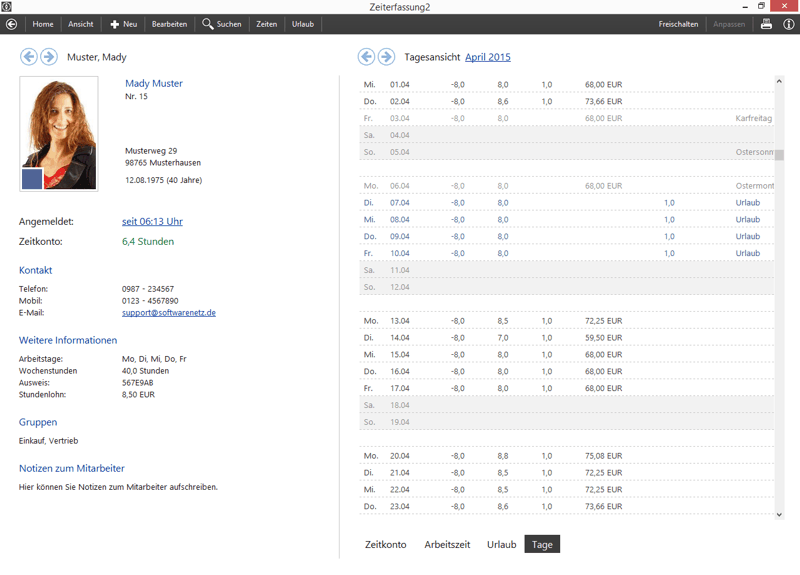800x575 pixels.
Task: Show next month in Tagesansicht
Action: coord(386,57)
